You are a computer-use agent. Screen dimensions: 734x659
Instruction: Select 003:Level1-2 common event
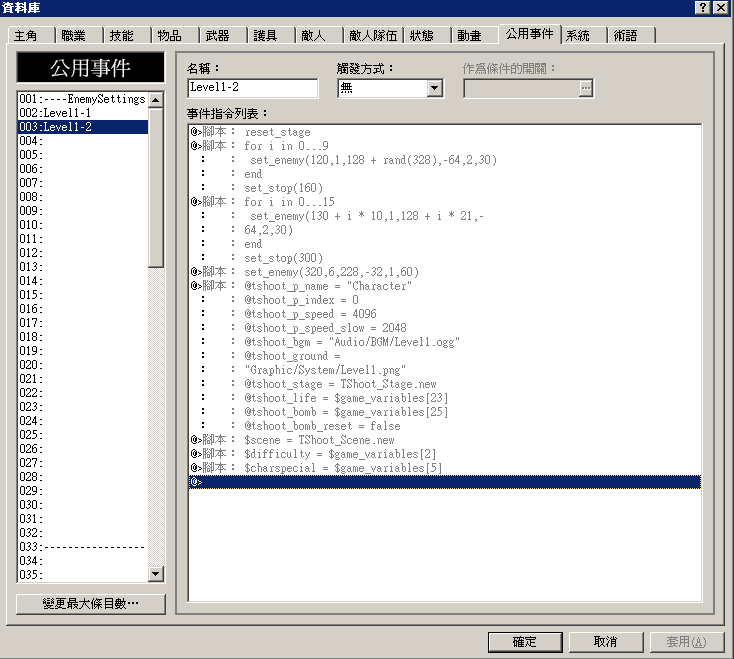click(x=83, y=127)
